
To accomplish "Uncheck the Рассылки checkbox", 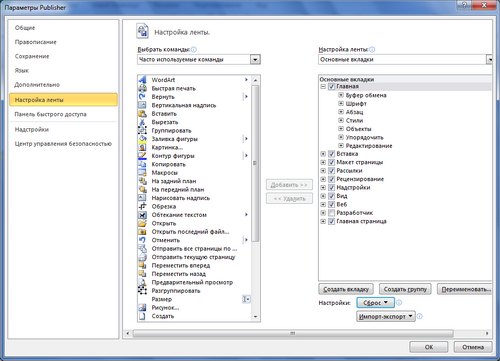I will [332, 171].
